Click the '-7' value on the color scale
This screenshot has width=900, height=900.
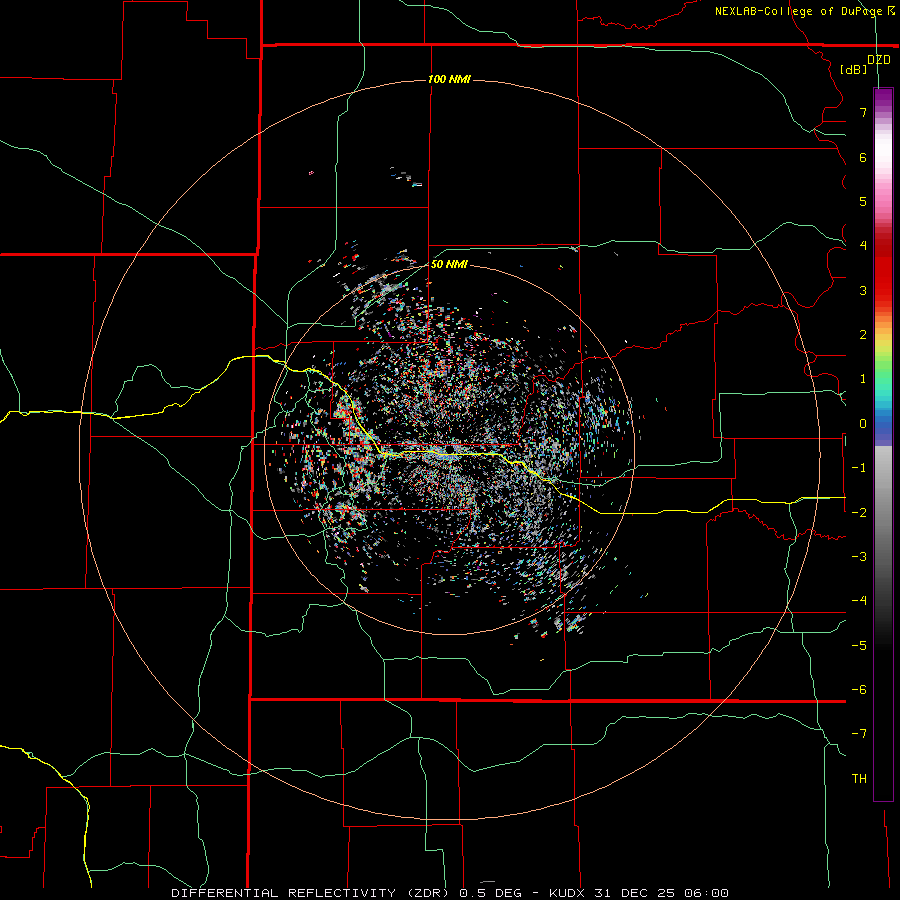pyautogui.click(x=859, y=734)
